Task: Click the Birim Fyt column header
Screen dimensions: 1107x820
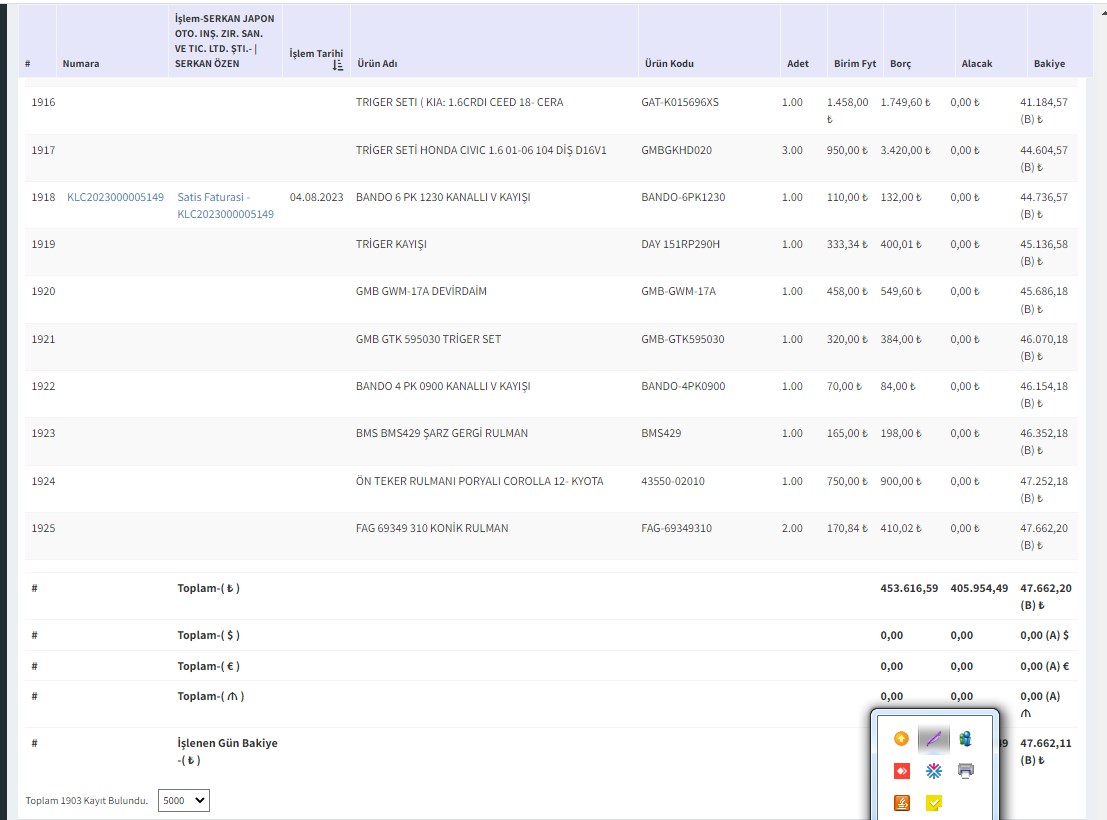Action: tap(854, 64)
